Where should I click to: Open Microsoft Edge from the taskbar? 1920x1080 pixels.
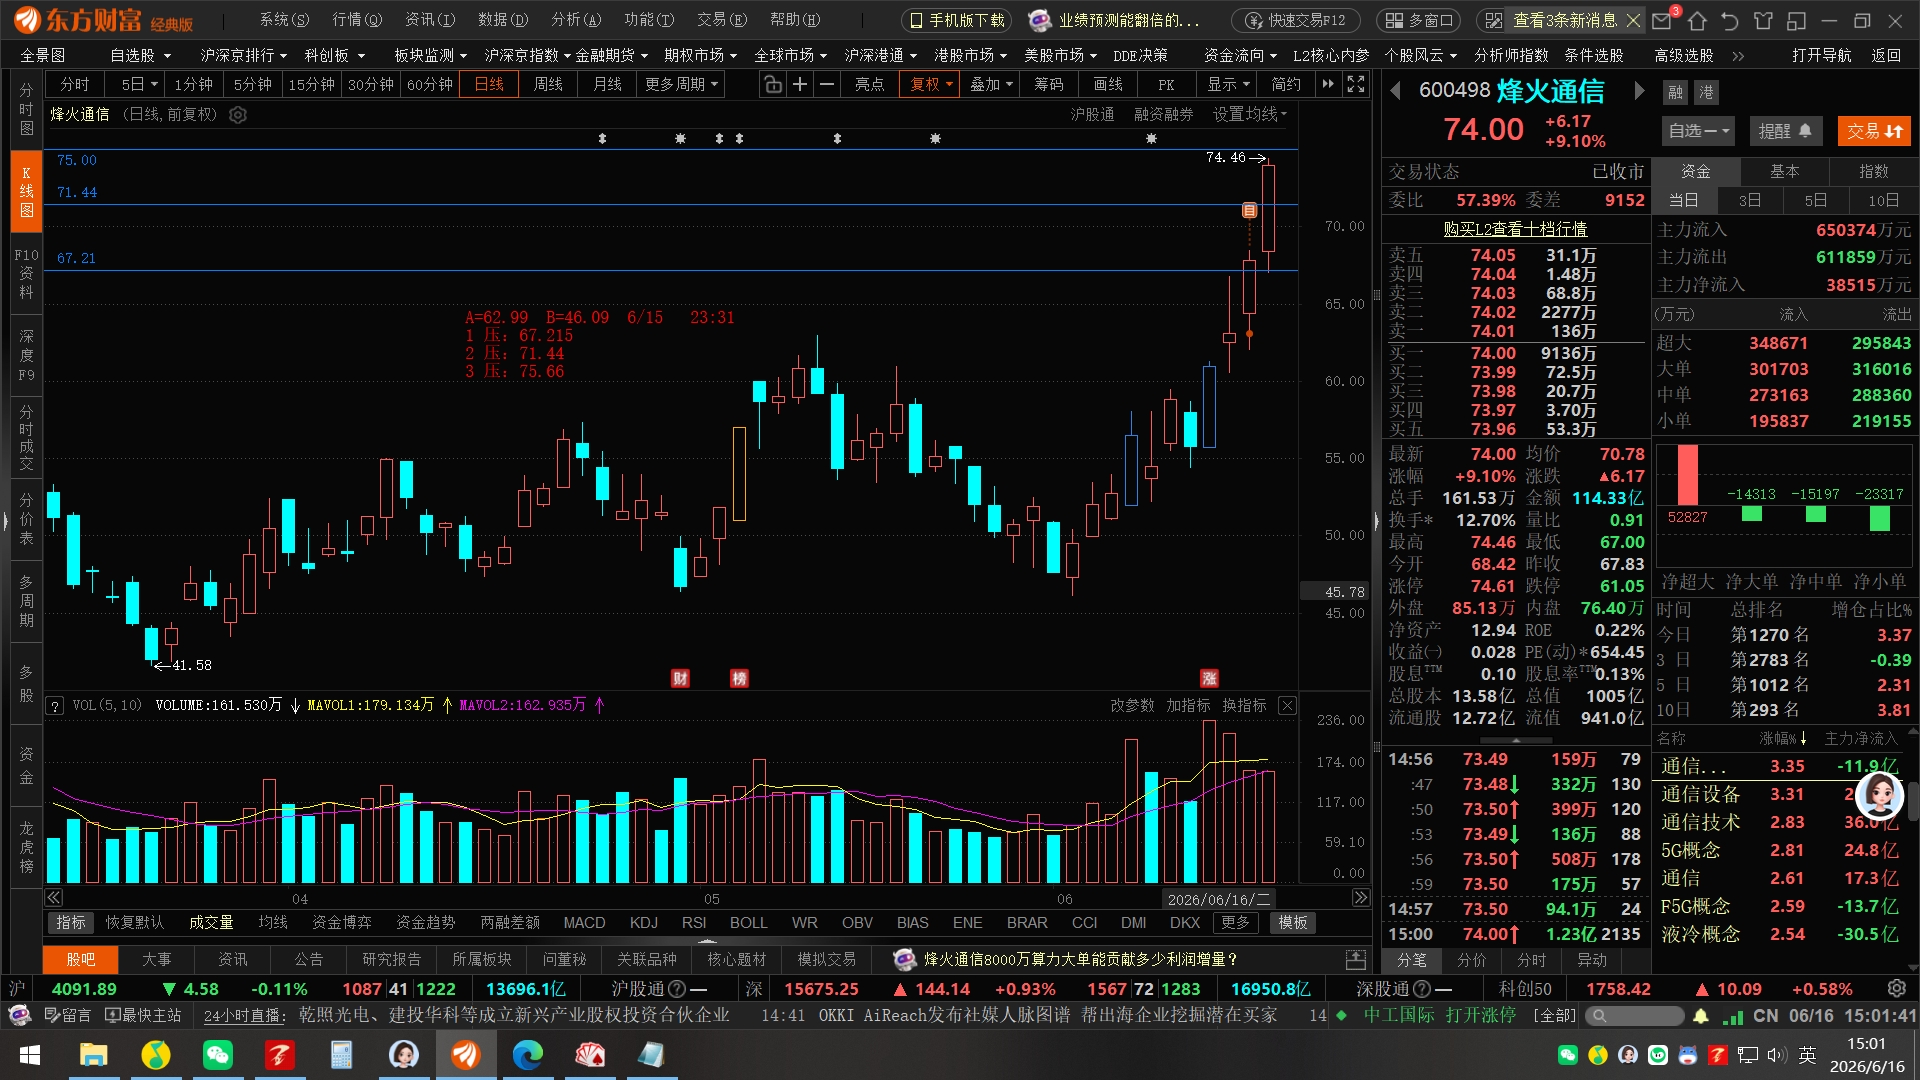[528, 1055]
